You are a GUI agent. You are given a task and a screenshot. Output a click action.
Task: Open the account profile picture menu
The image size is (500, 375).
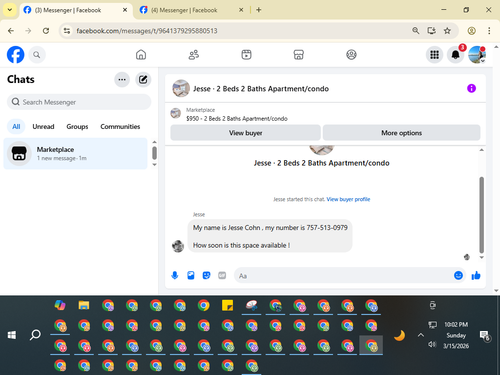[x=477, y=55]
